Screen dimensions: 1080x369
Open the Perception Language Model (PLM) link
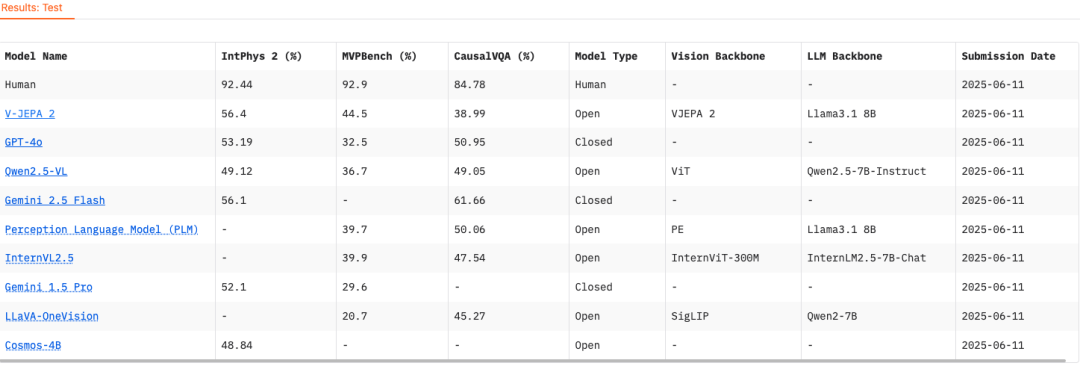click(101, 229)
